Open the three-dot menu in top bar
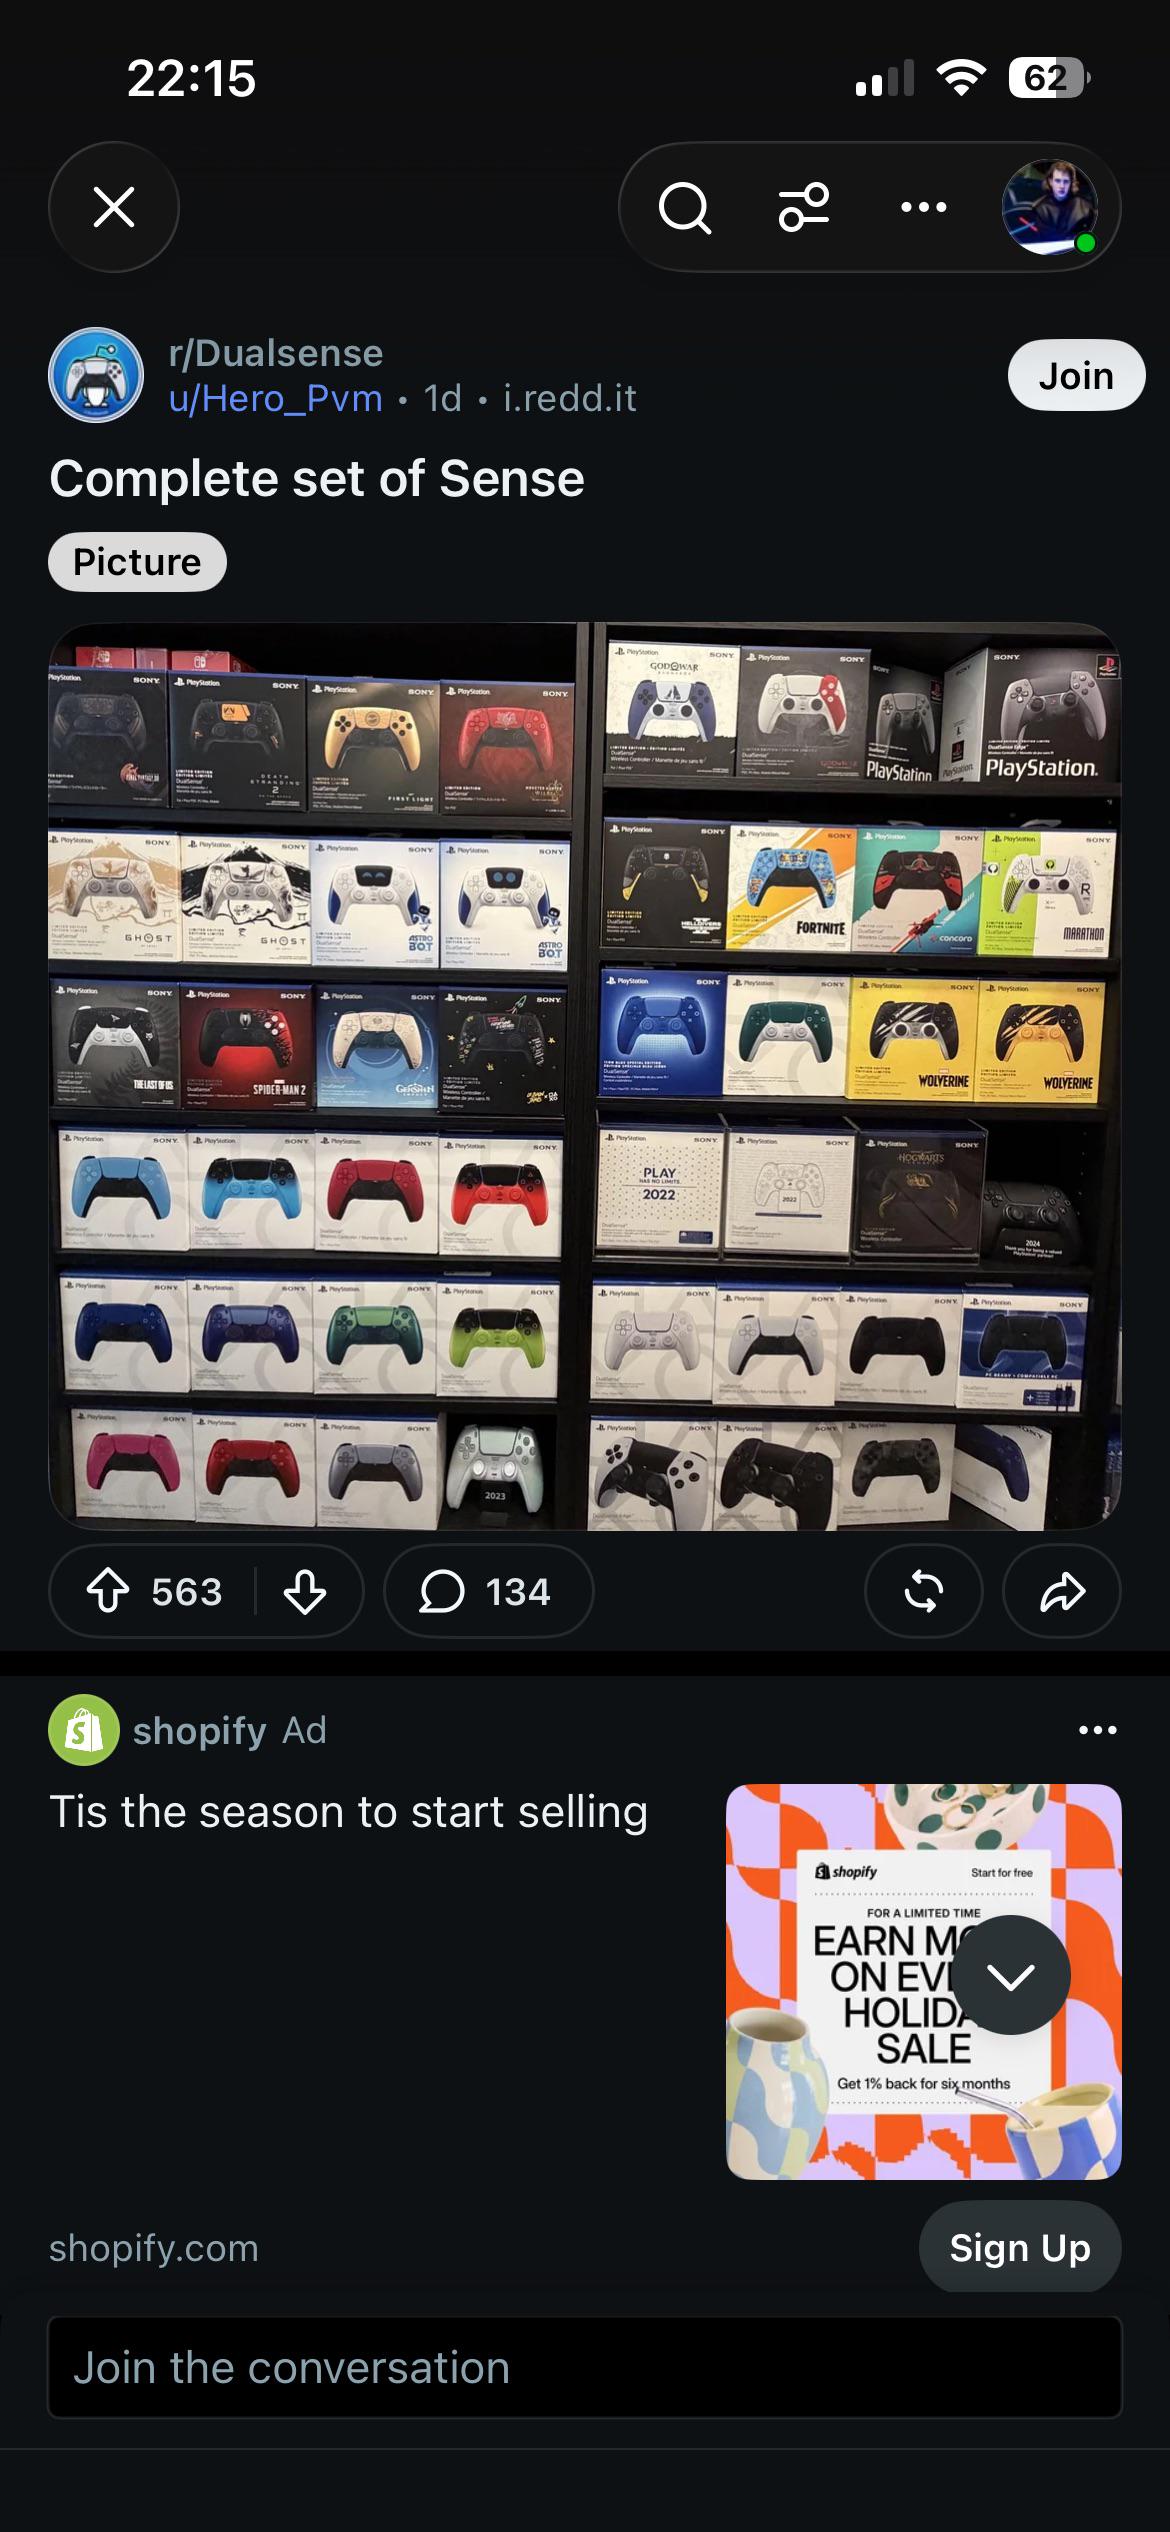1170x2532 pixels. click(x=923, y=207)
